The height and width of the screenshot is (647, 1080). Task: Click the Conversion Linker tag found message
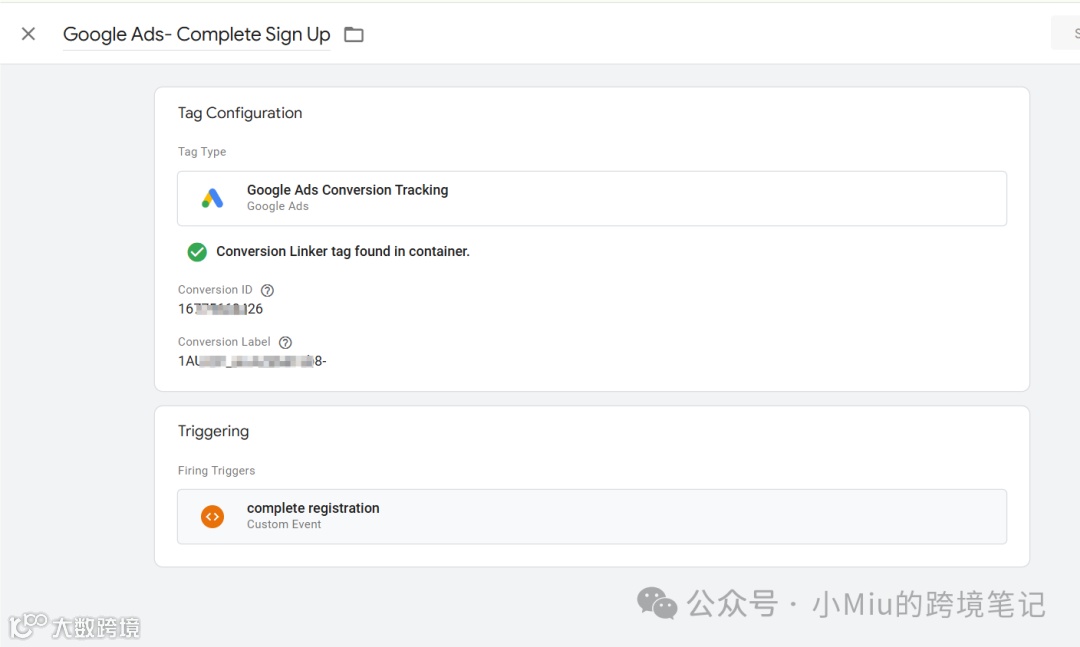[x=342, y=252]
